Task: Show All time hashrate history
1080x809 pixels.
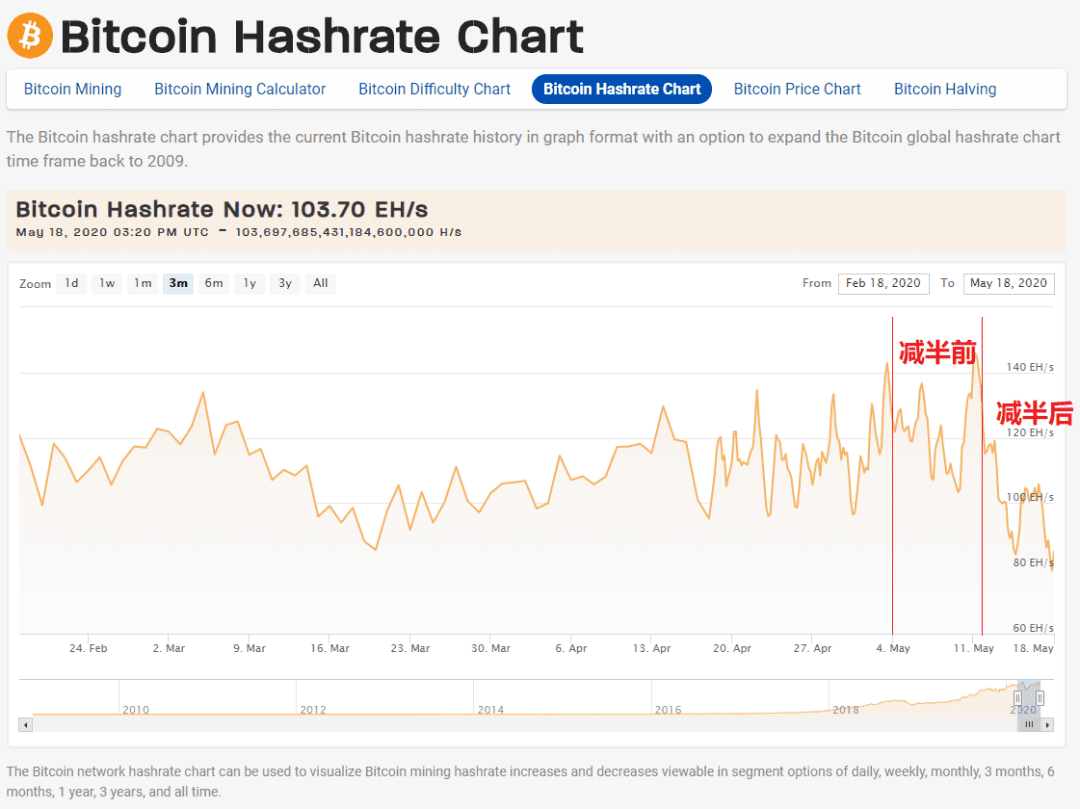Action: coord(320,283)
